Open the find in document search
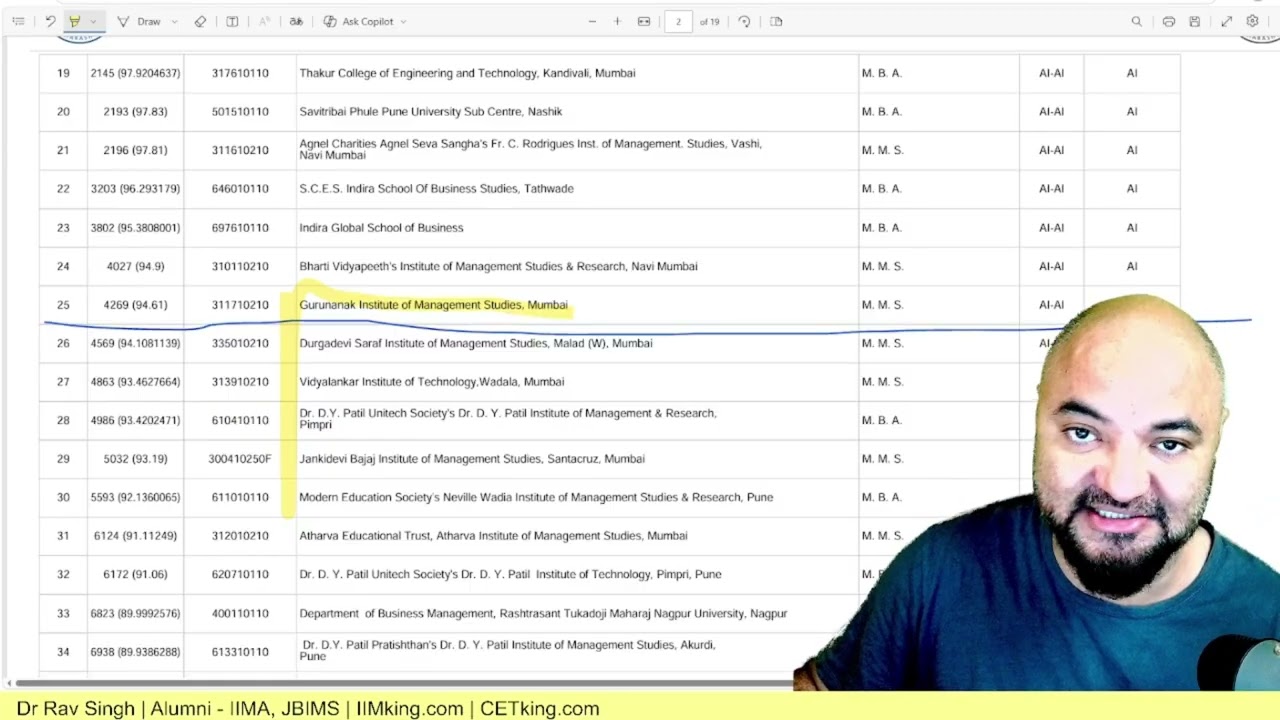Viewport: 1280px width, 720px height. 1136,21
